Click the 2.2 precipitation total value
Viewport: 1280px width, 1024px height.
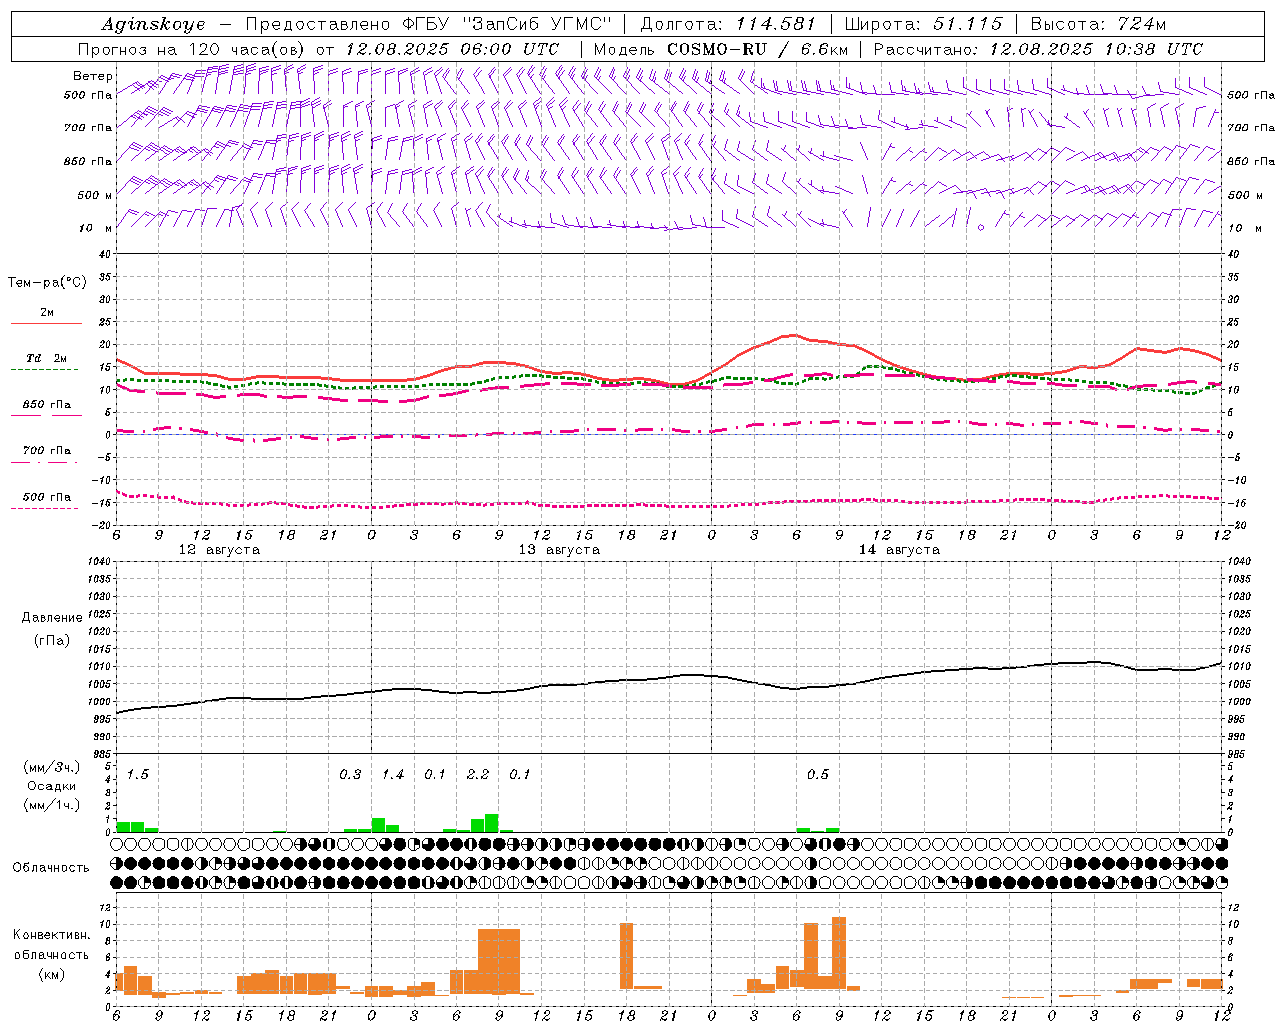478,775
